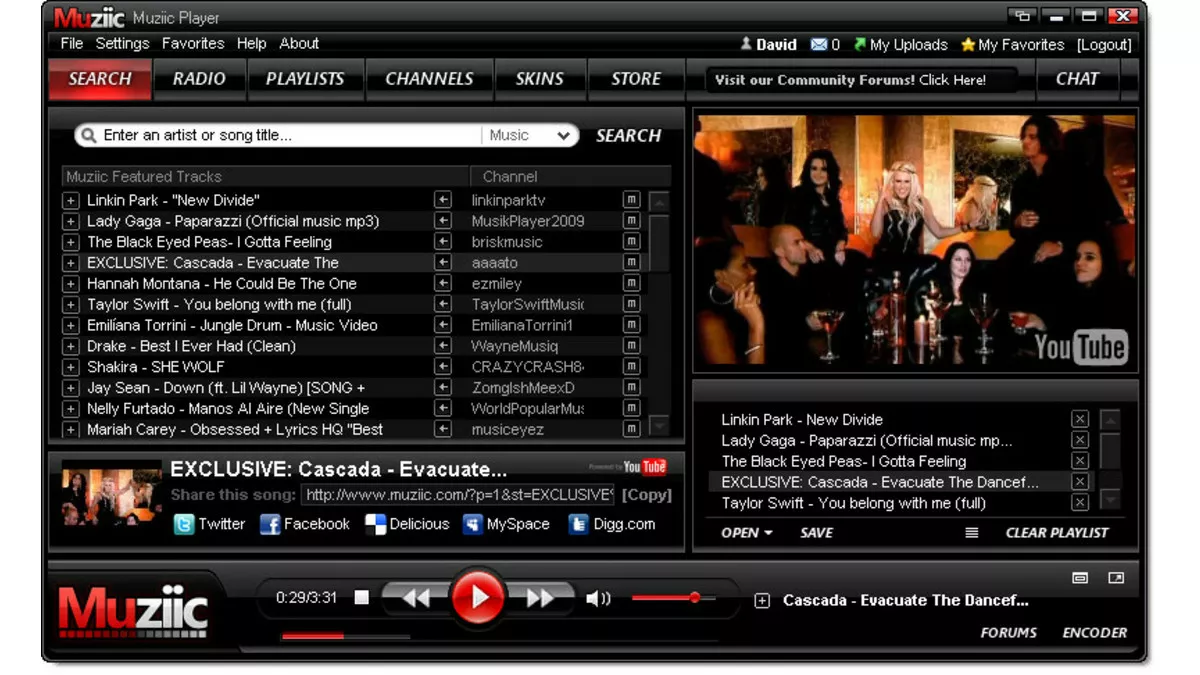
Task: Expand the OPEN playlist dropdown
Action: coord(747,533)
